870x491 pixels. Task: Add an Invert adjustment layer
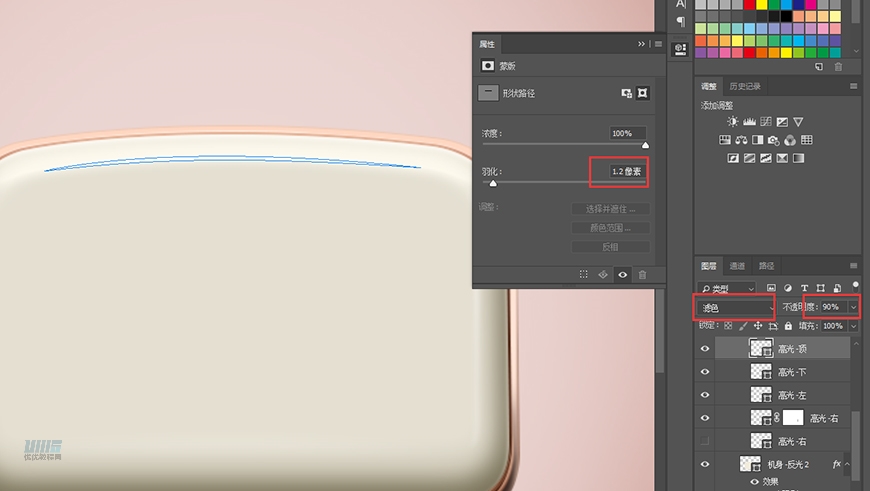(x=733, y=158)
